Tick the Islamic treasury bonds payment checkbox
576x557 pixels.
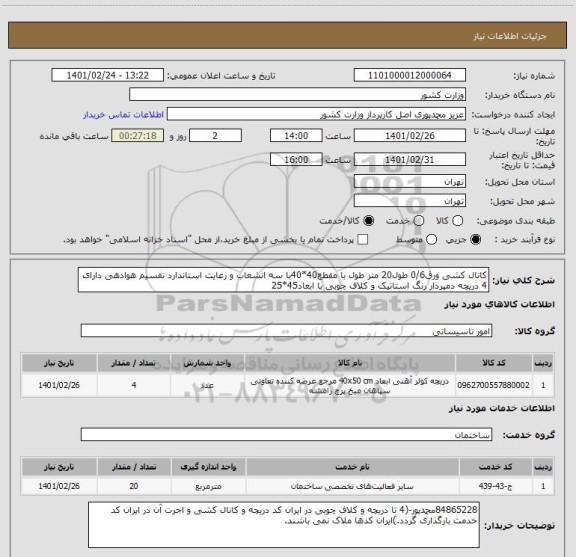click(x=363, y=240)
